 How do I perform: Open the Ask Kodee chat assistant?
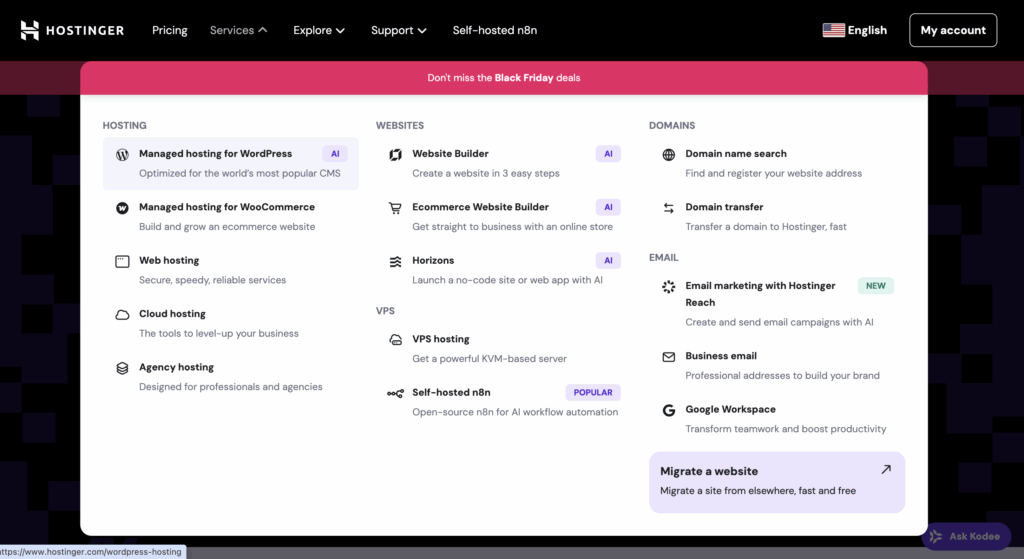coord(964,536)
